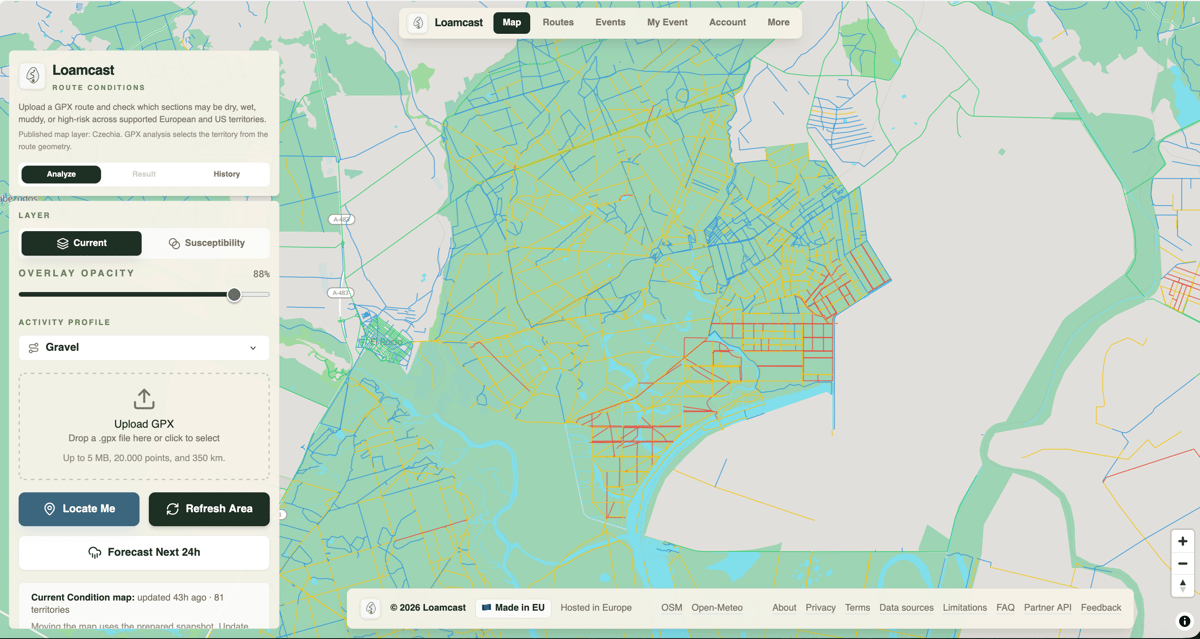Switch to the History tab
The image size is (1200, 639).
227,174
